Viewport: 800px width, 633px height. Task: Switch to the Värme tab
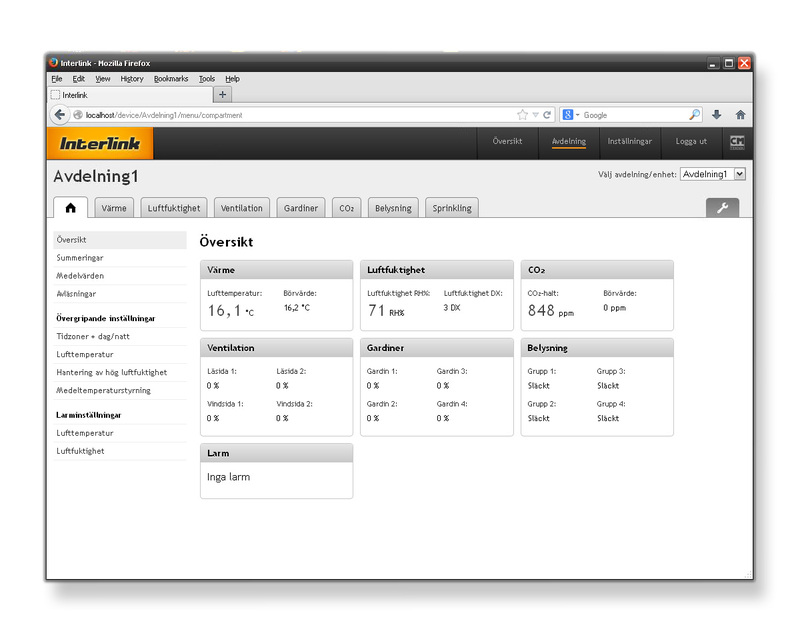pyautogui.click(x=114, y=208)
